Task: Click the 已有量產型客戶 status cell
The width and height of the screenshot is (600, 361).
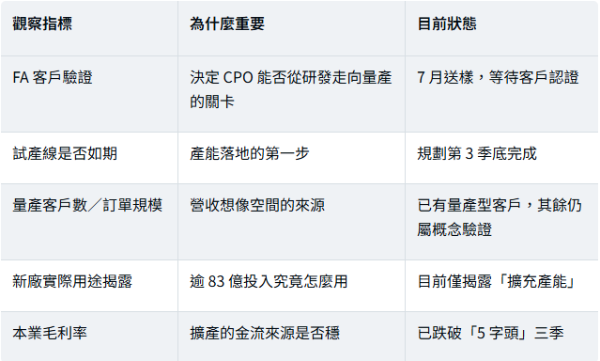Action: (502, 222)
